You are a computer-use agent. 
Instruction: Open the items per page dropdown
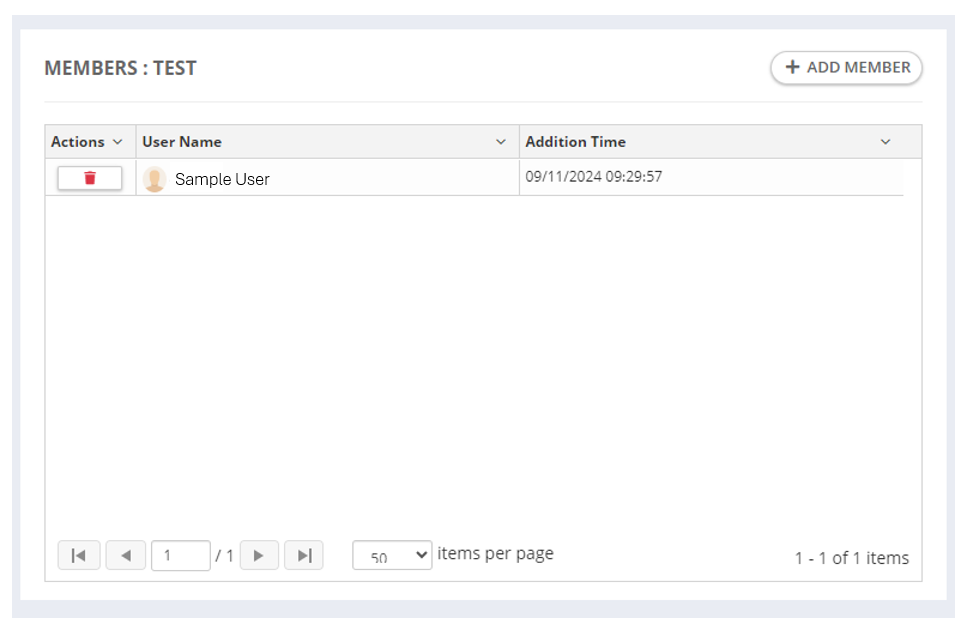(x=392, y=555)
